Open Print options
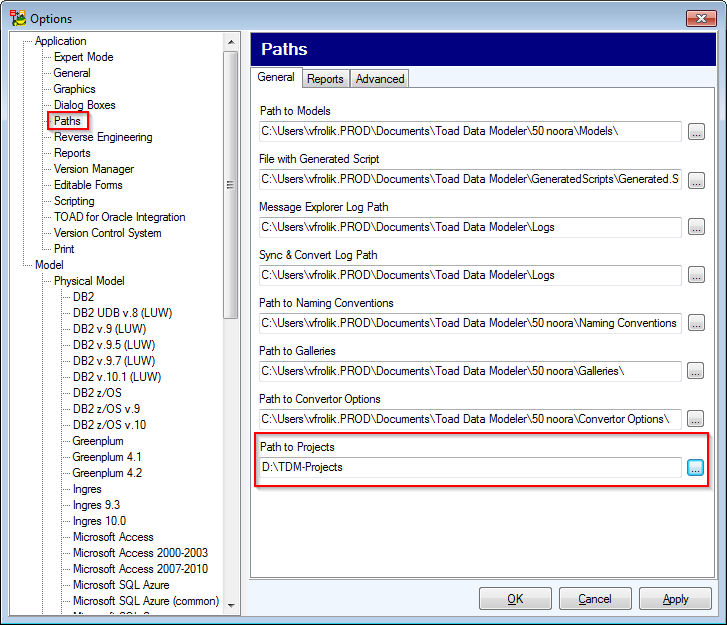Screen dimensions: 727x625 [64, 249]
